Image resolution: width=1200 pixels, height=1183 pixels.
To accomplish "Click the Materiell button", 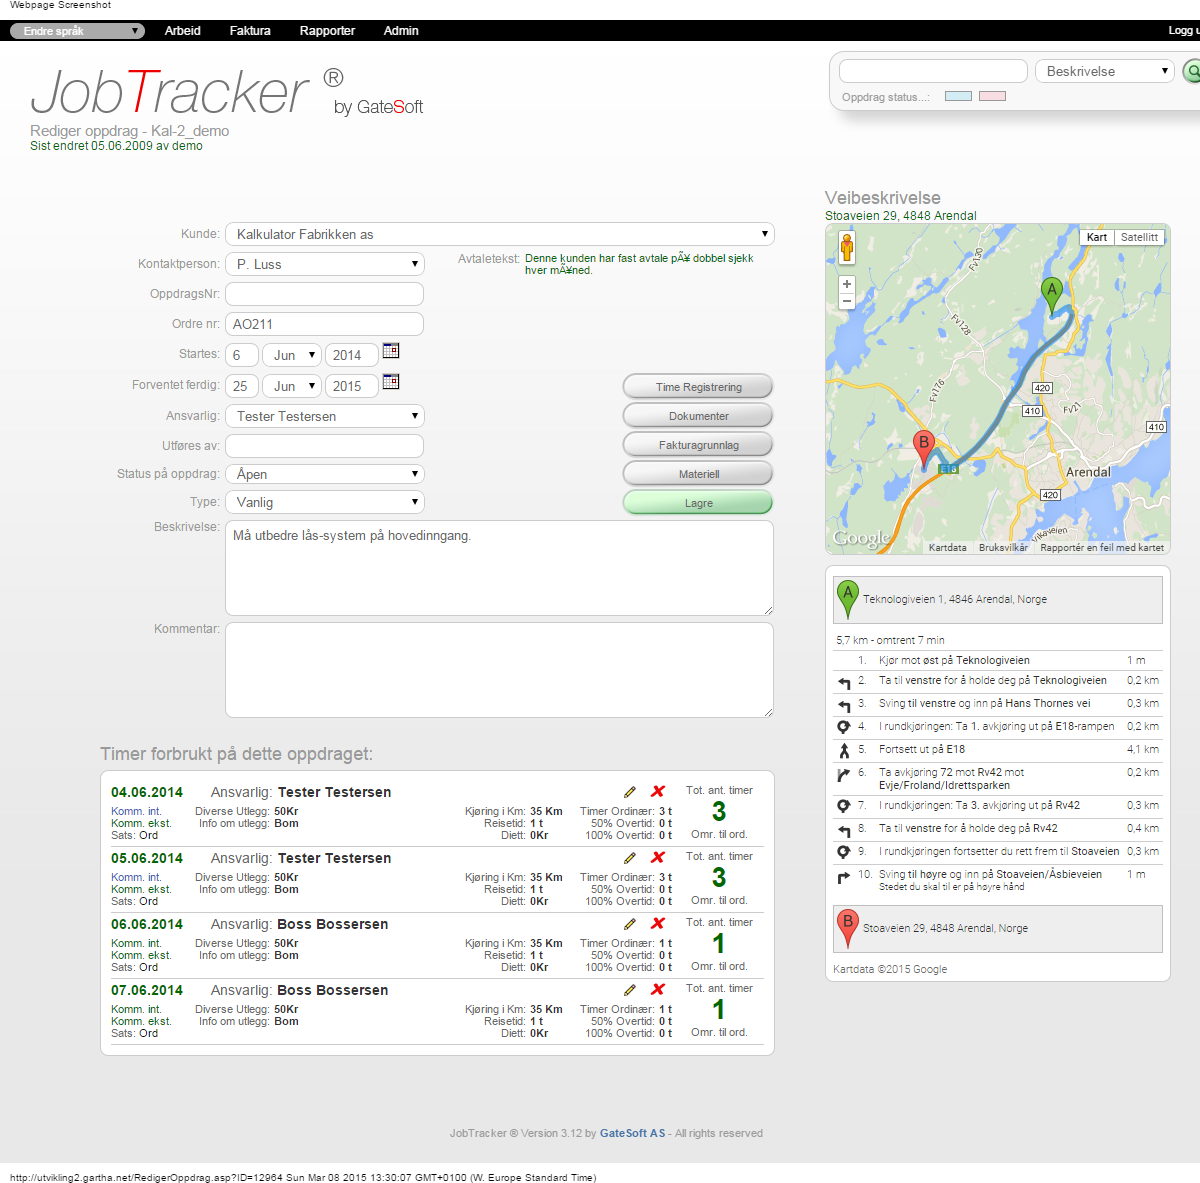I will click(698, 474).
